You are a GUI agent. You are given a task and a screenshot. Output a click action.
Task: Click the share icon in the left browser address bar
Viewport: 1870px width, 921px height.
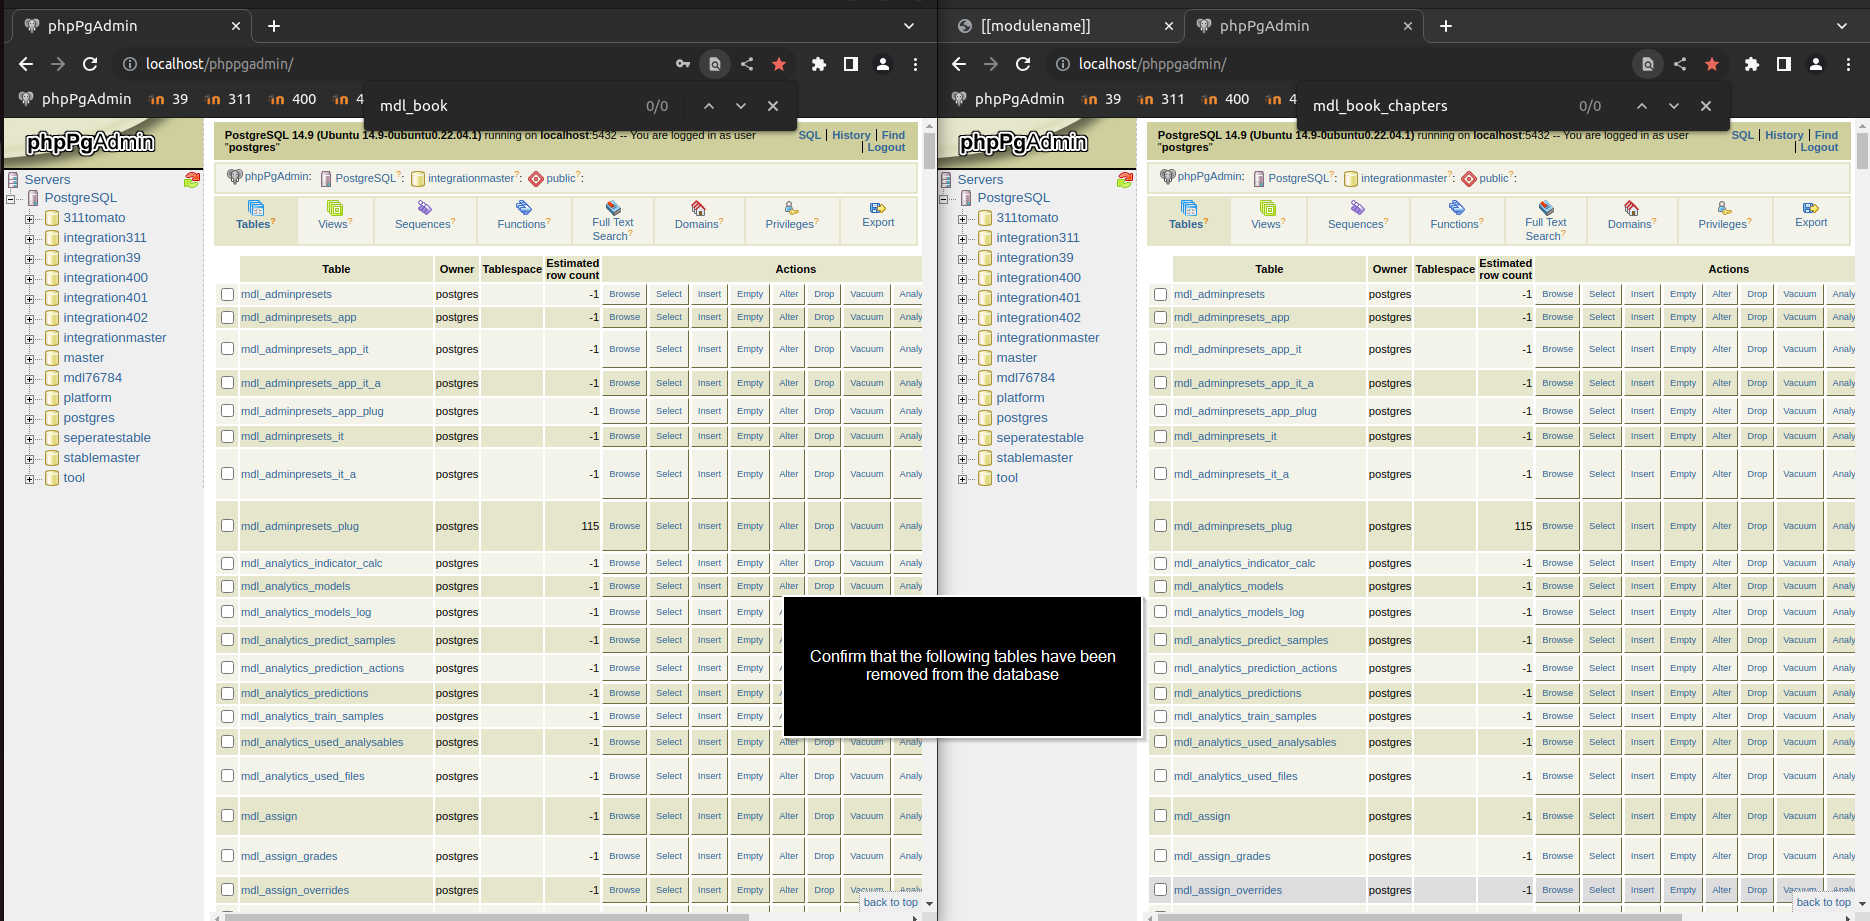coord(747,64)
